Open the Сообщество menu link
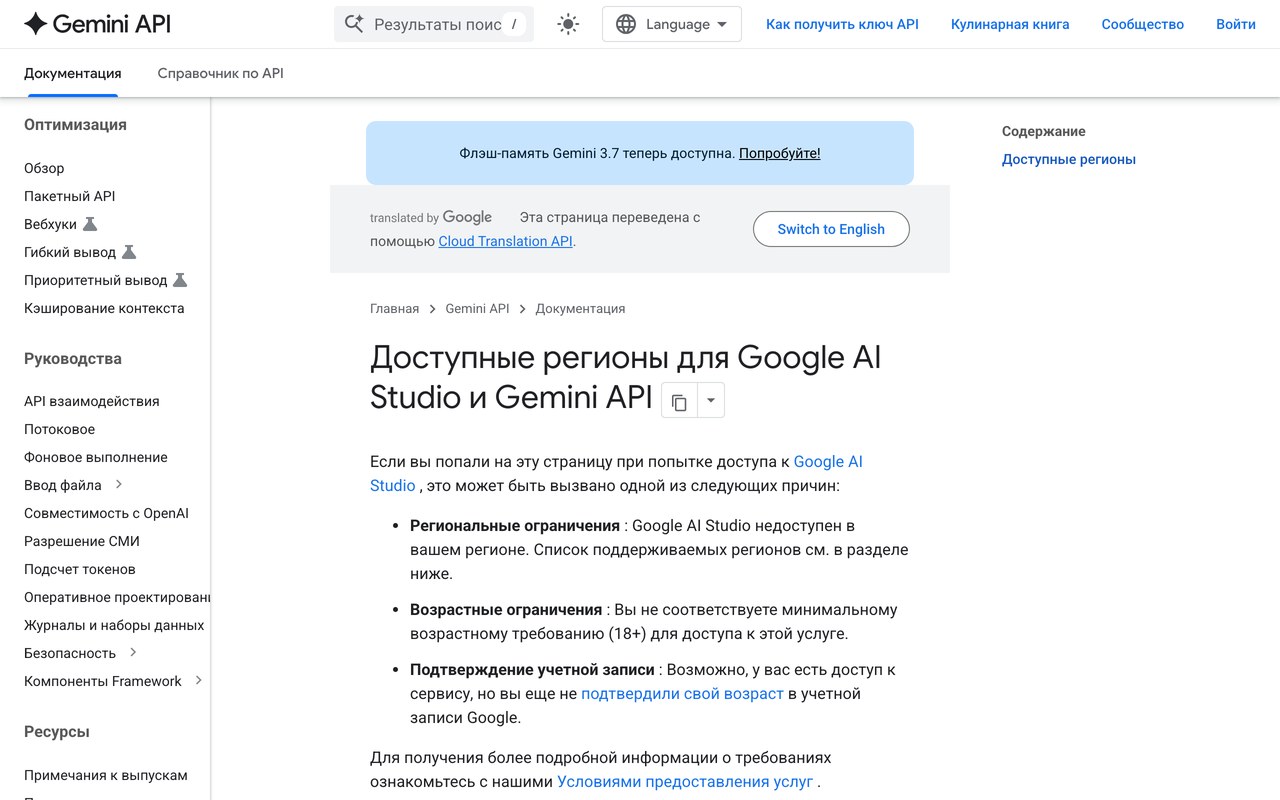The height and width of the screenshot is (800, 1280). click(x=1143, y=24)
